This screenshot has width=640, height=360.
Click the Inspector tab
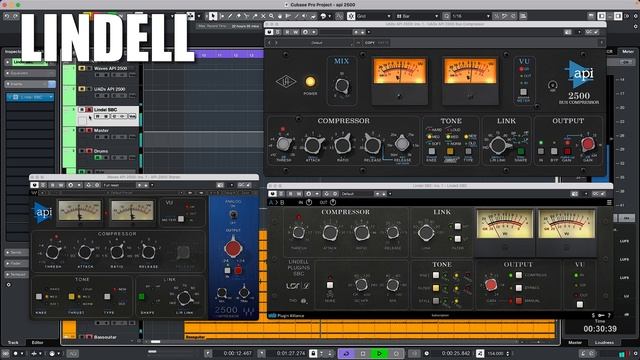tap(13, 51)
